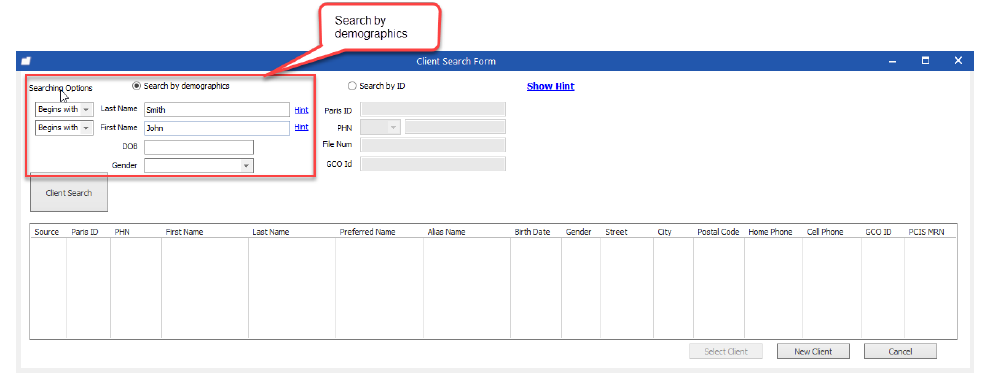984x387 pixels.
Task: Sort results by the Birth Date column header
Action: [532, 232]
